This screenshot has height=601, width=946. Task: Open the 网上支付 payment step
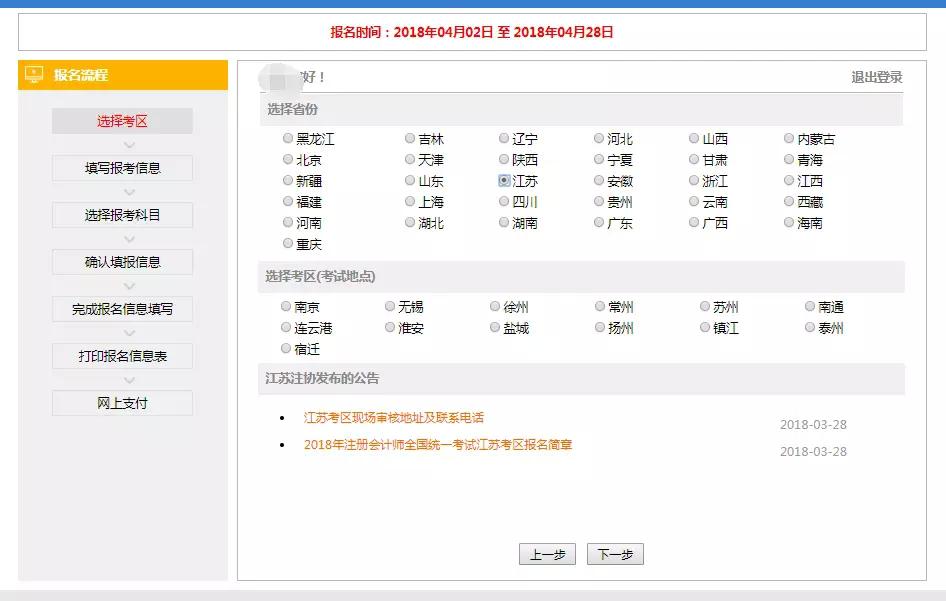pos(122,403)
